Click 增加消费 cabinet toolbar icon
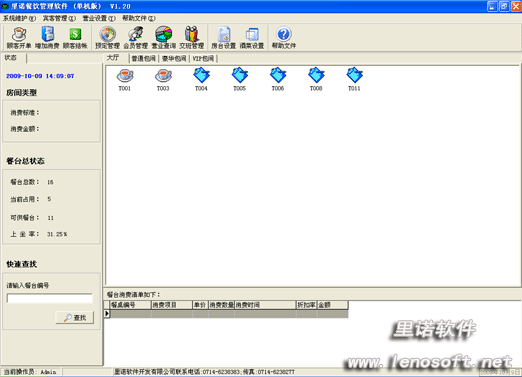 47,38
